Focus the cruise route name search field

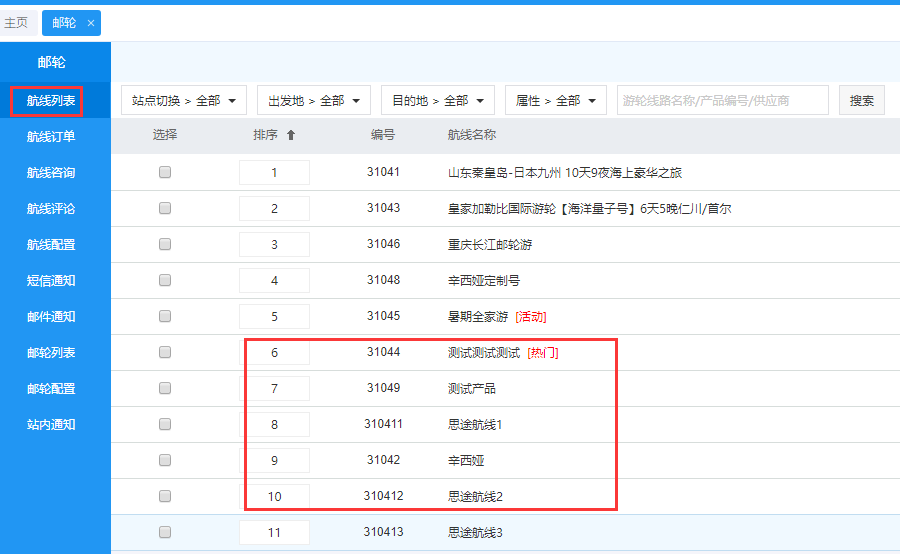click(x=722, y=101)
